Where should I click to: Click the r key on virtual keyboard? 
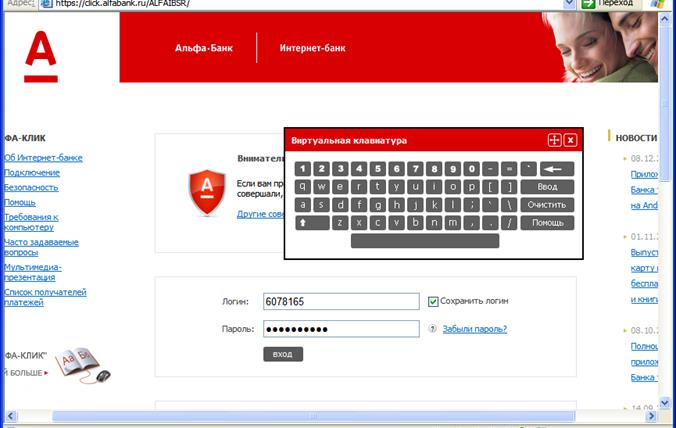pos(359,187)
